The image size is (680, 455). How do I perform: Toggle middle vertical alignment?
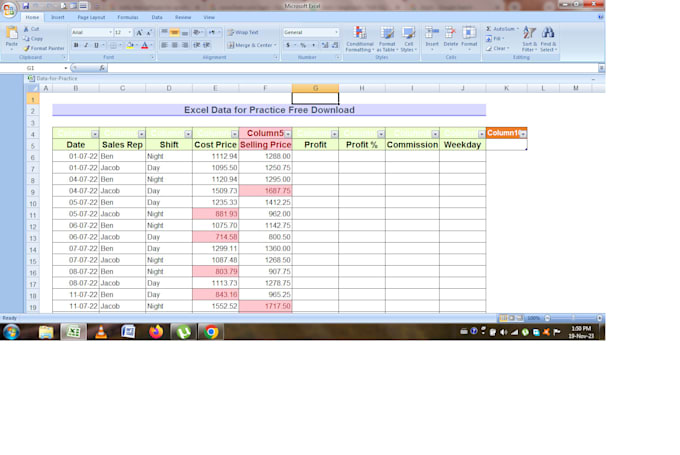click(x=175, y=33)
